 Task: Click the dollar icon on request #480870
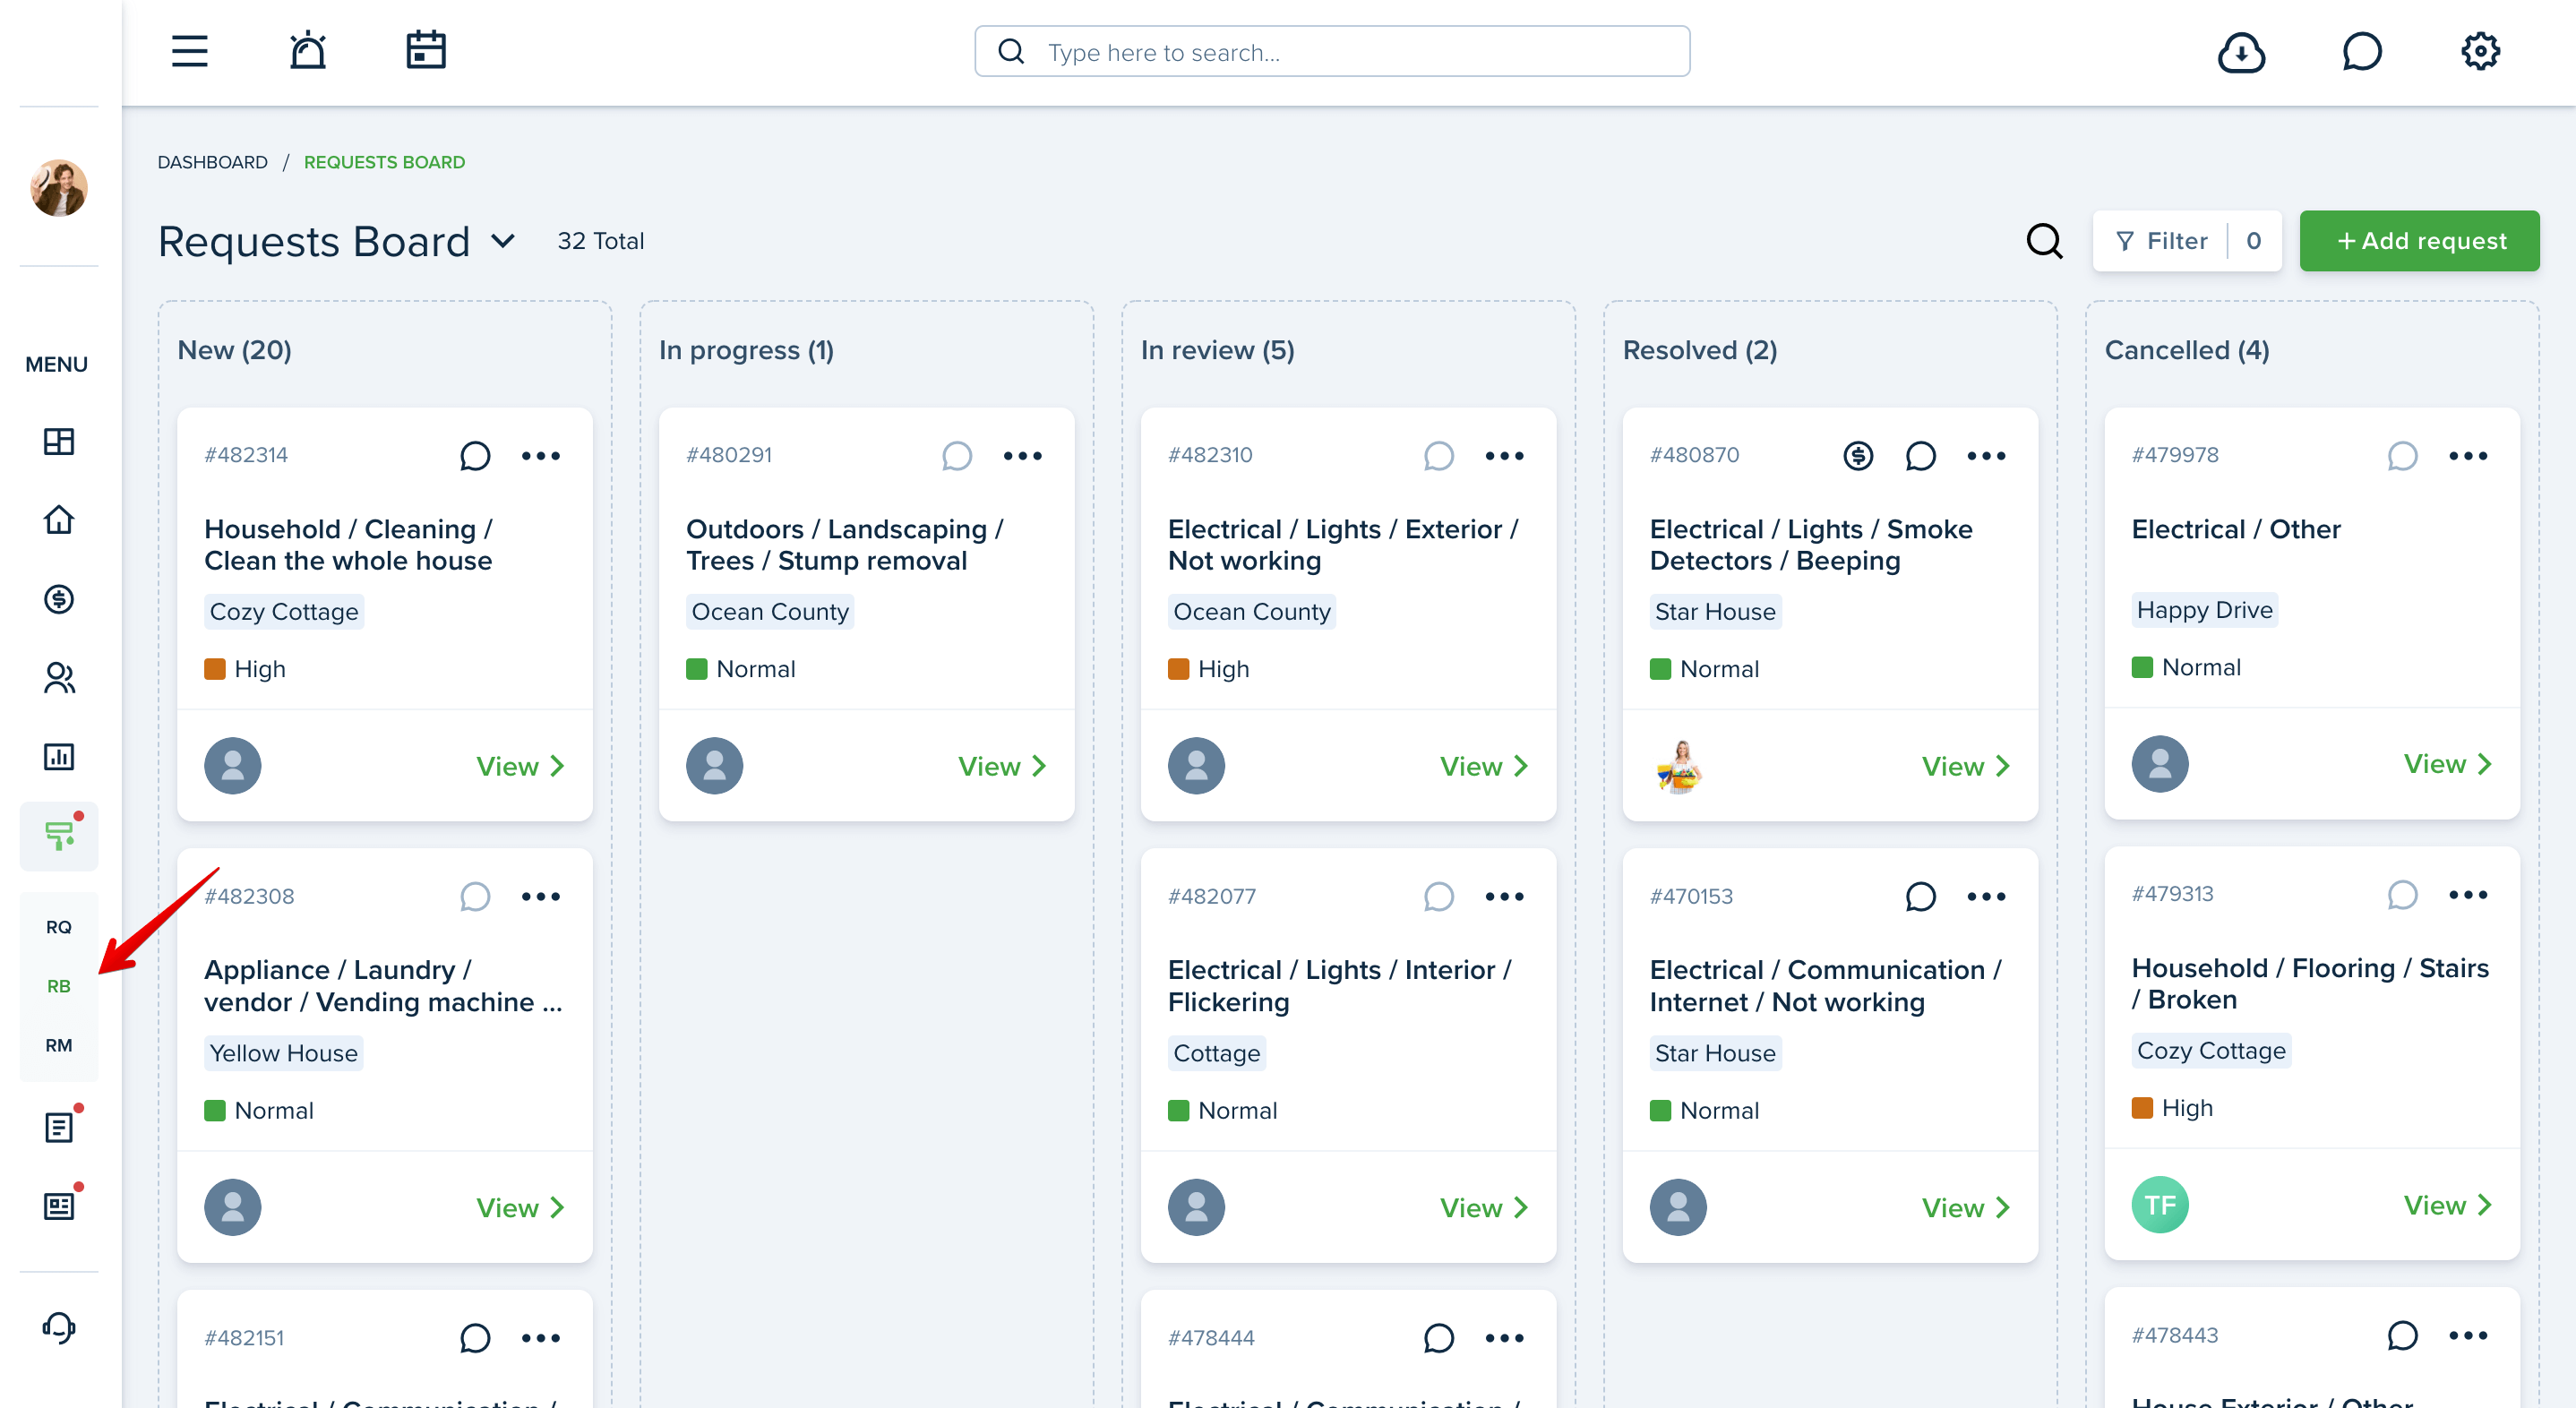(1858, 456)
